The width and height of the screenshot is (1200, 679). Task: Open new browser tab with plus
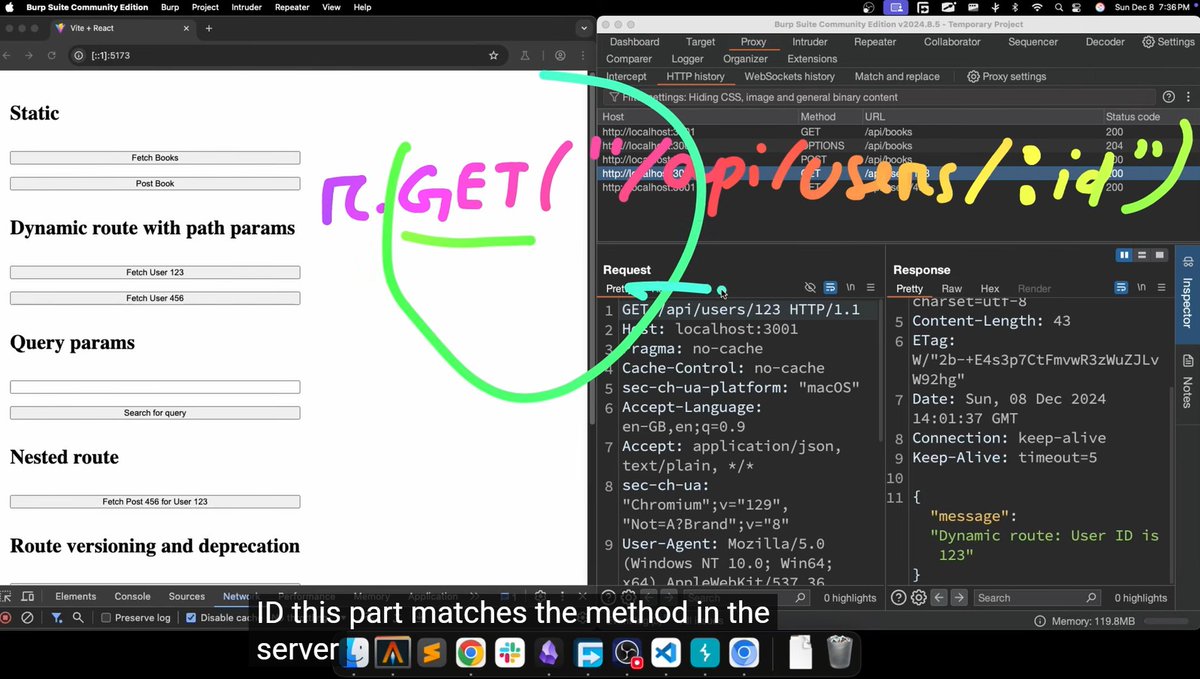click(209, 29)
